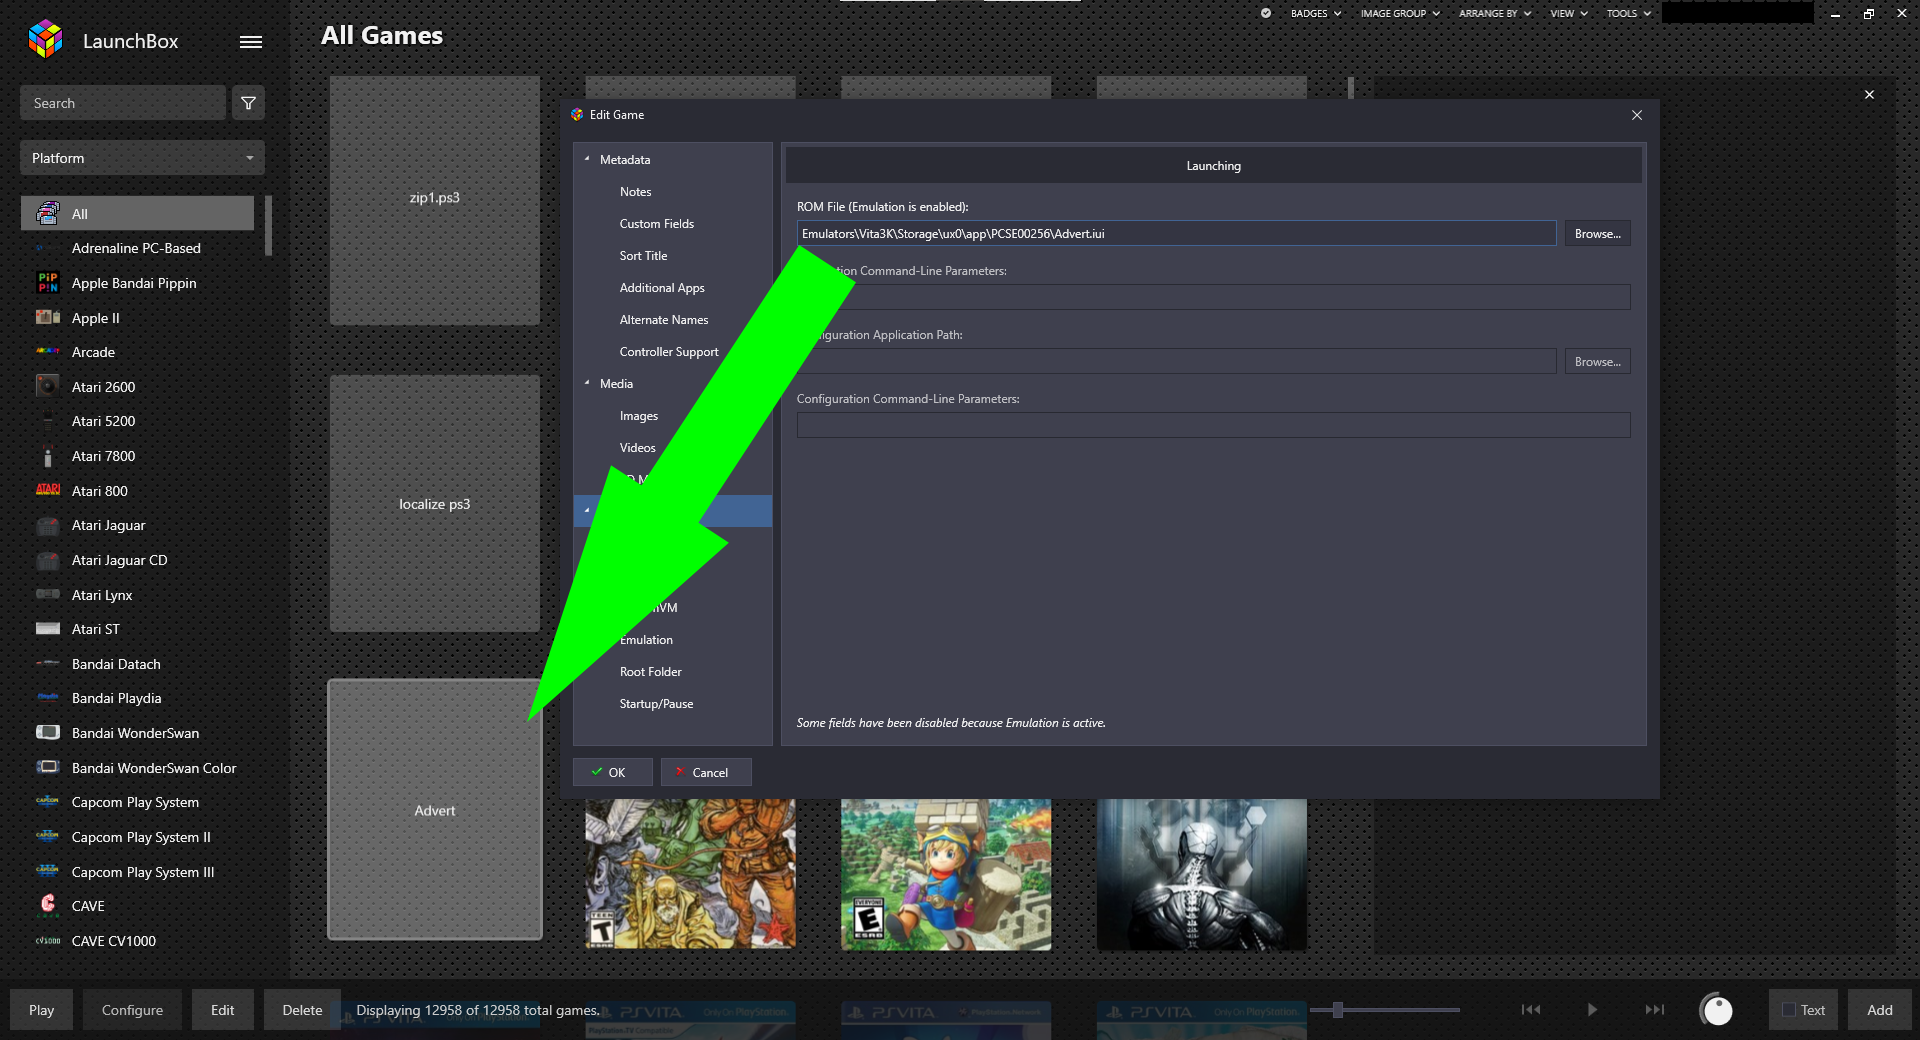Open the Platform dropdown

pos(142,158)
